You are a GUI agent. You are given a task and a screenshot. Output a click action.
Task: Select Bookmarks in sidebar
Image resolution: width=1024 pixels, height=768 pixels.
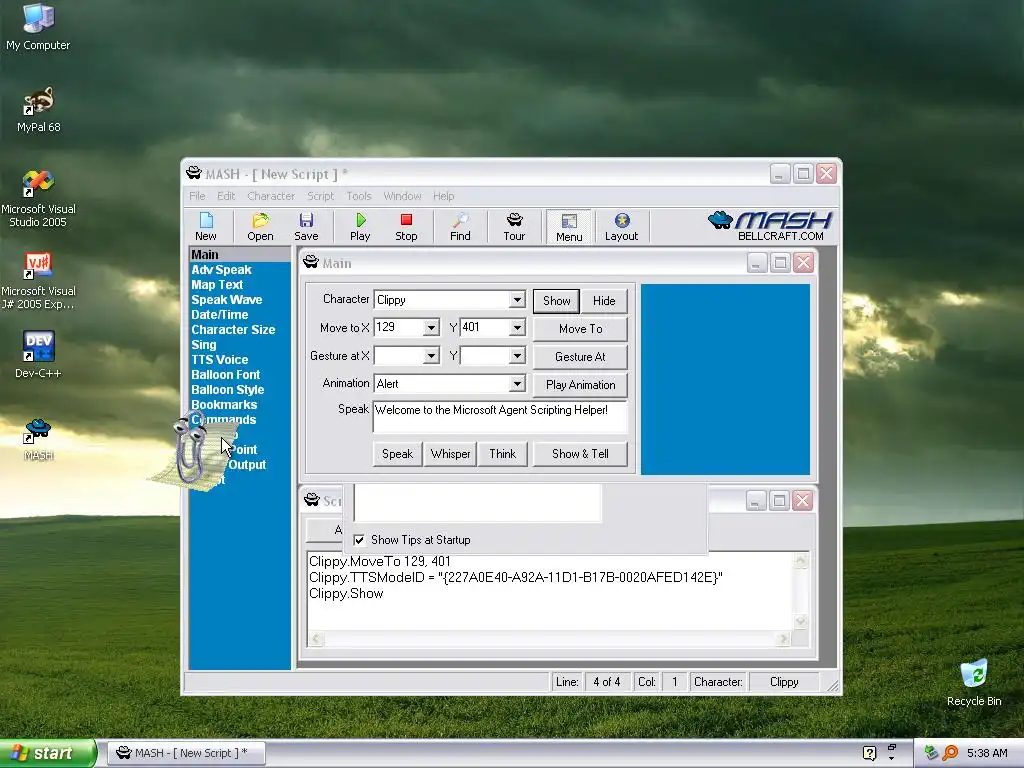click(224, 405)
